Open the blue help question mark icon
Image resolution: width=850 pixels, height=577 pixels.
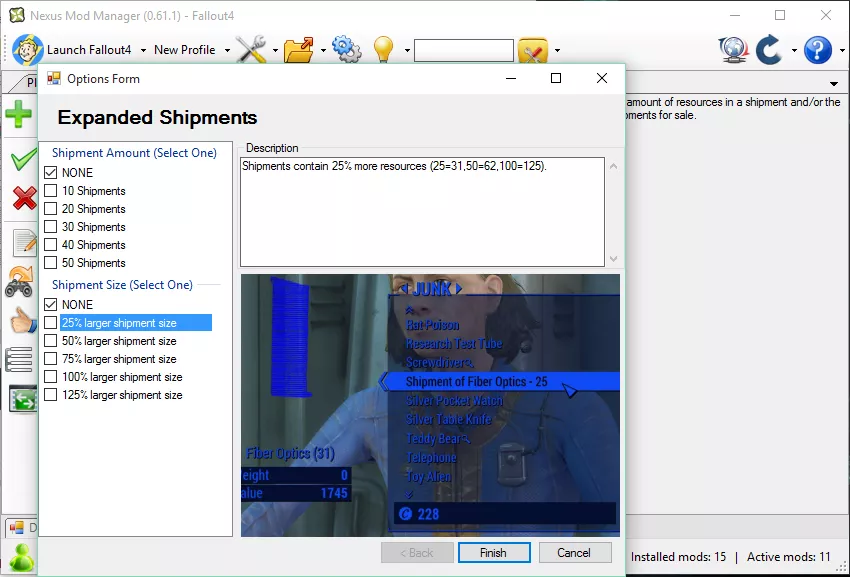tap(818, 50)
